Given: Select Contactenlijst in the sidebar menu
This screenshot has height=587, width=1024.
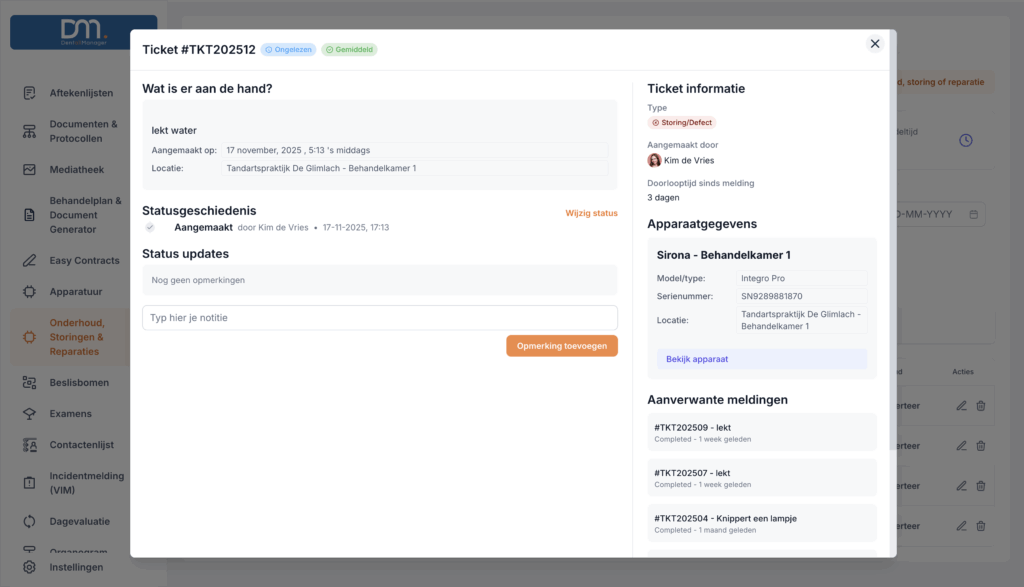Looking at the screenshot, I should tap(81, 444).
